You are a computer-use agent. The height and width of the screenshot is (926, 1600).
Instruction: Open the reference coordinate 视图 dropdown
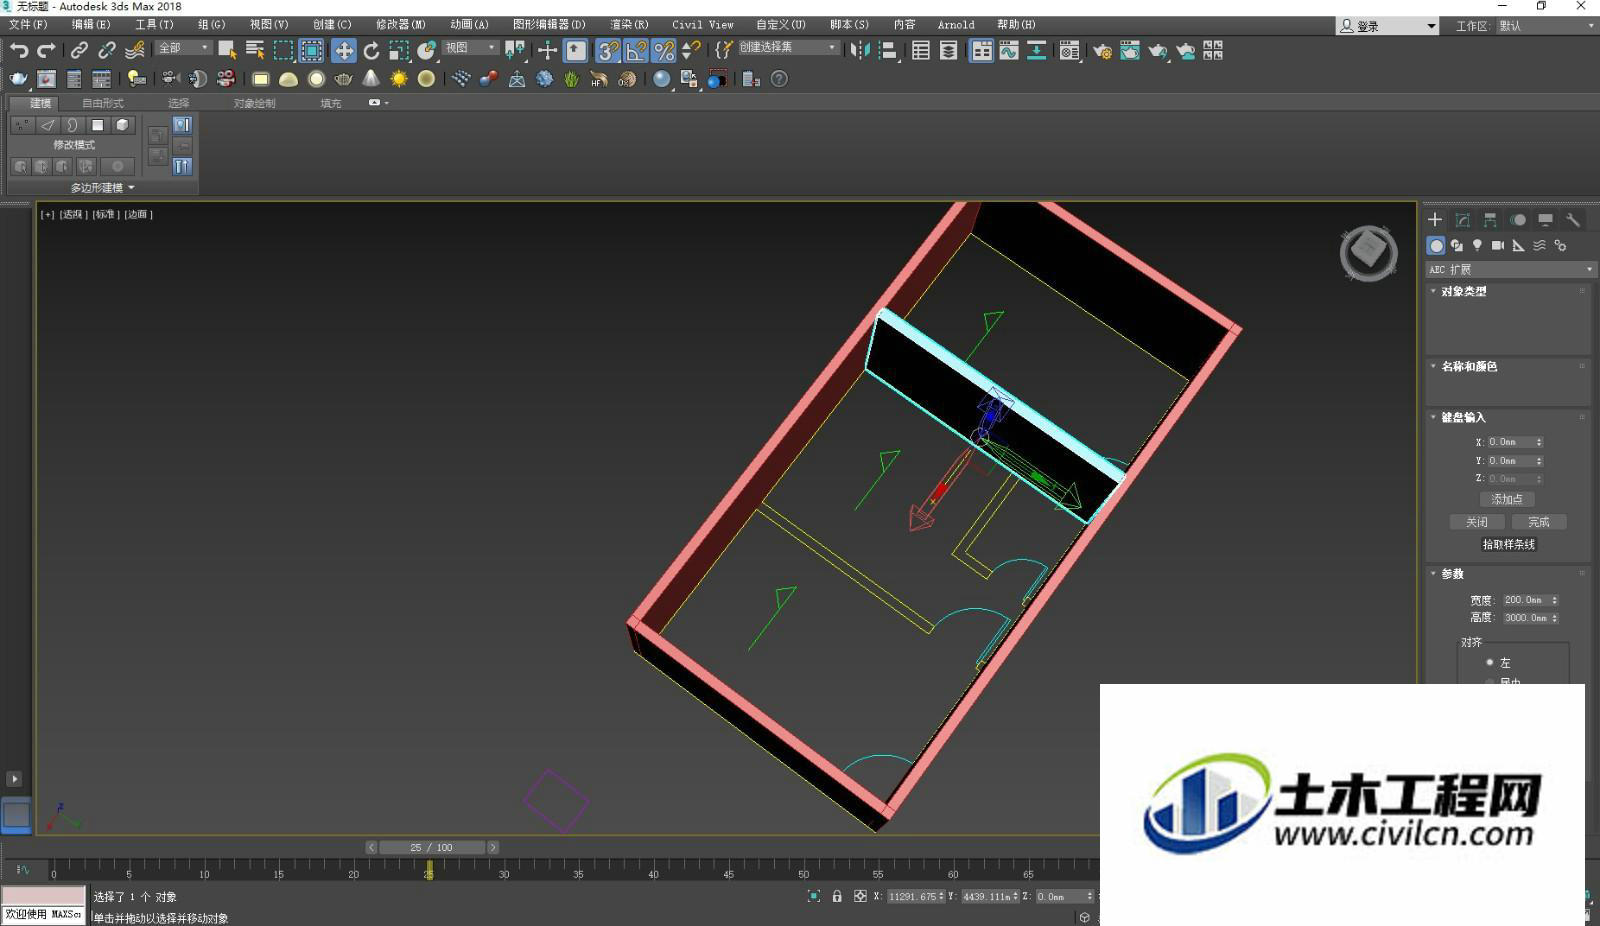pos(471,48)
